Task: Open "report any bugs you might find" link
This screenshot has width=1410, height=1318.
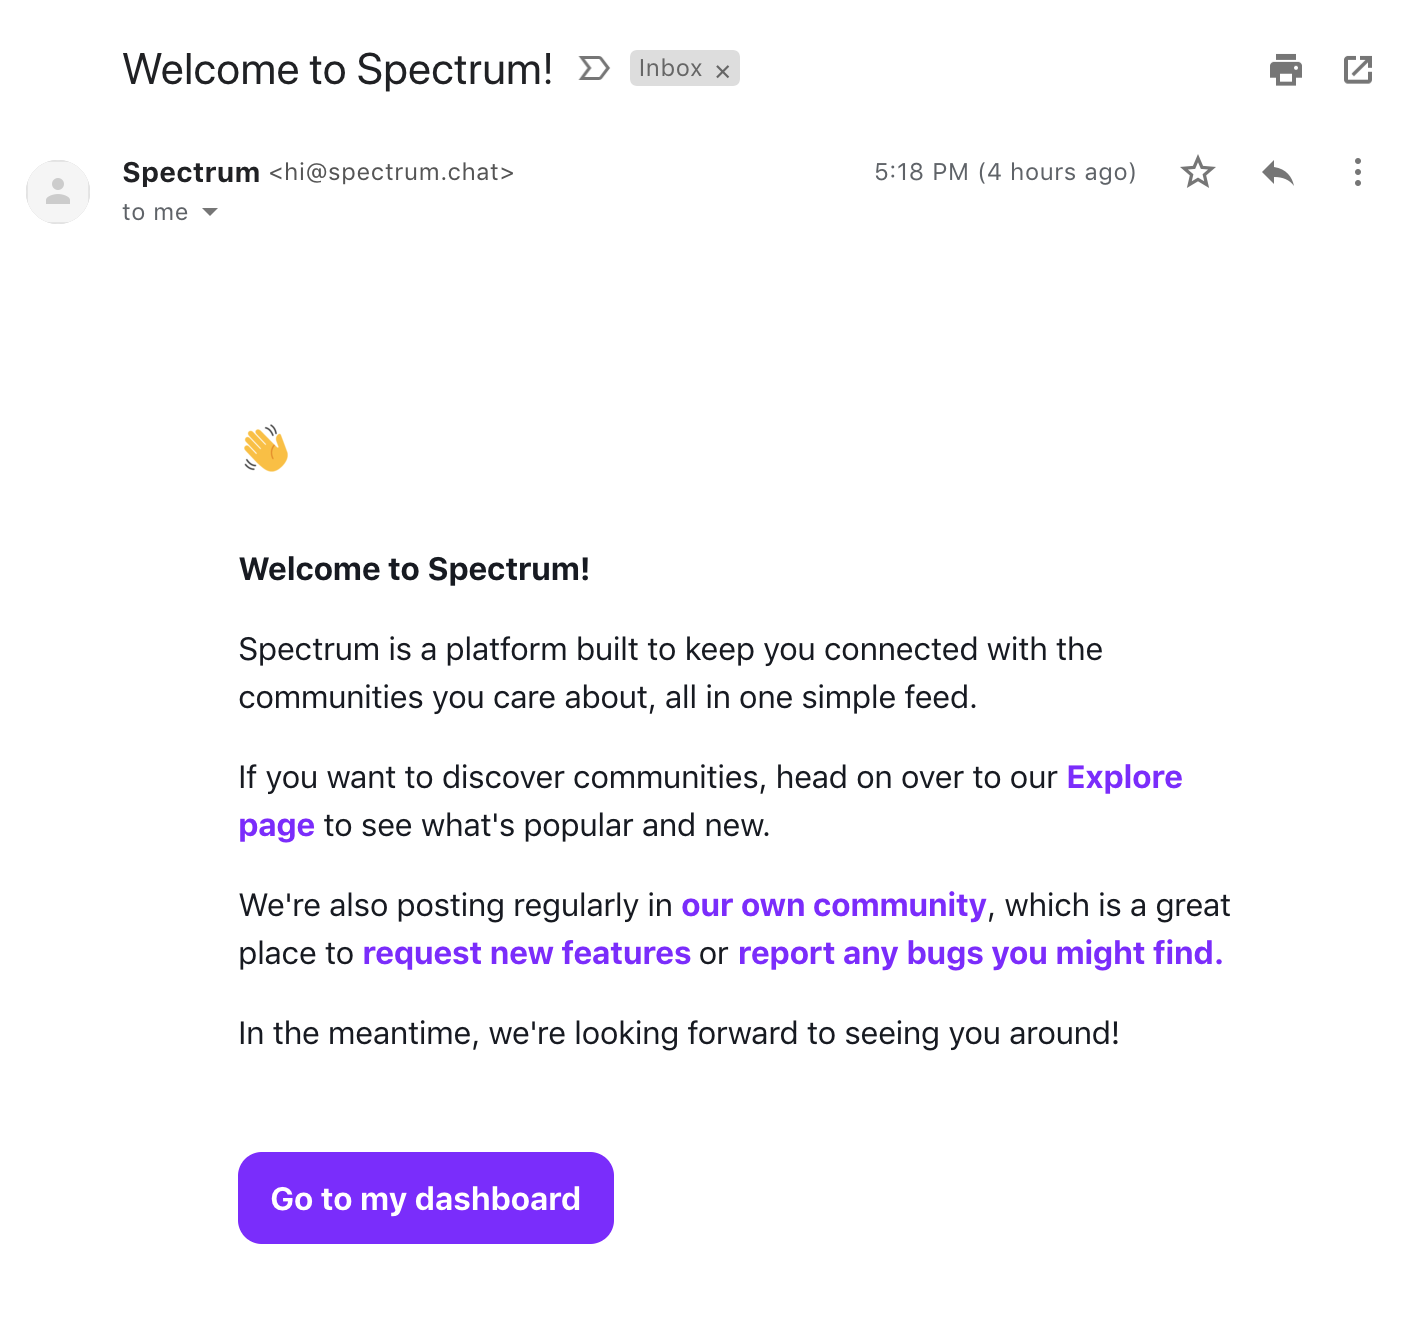Action: (x=980, y=953)
